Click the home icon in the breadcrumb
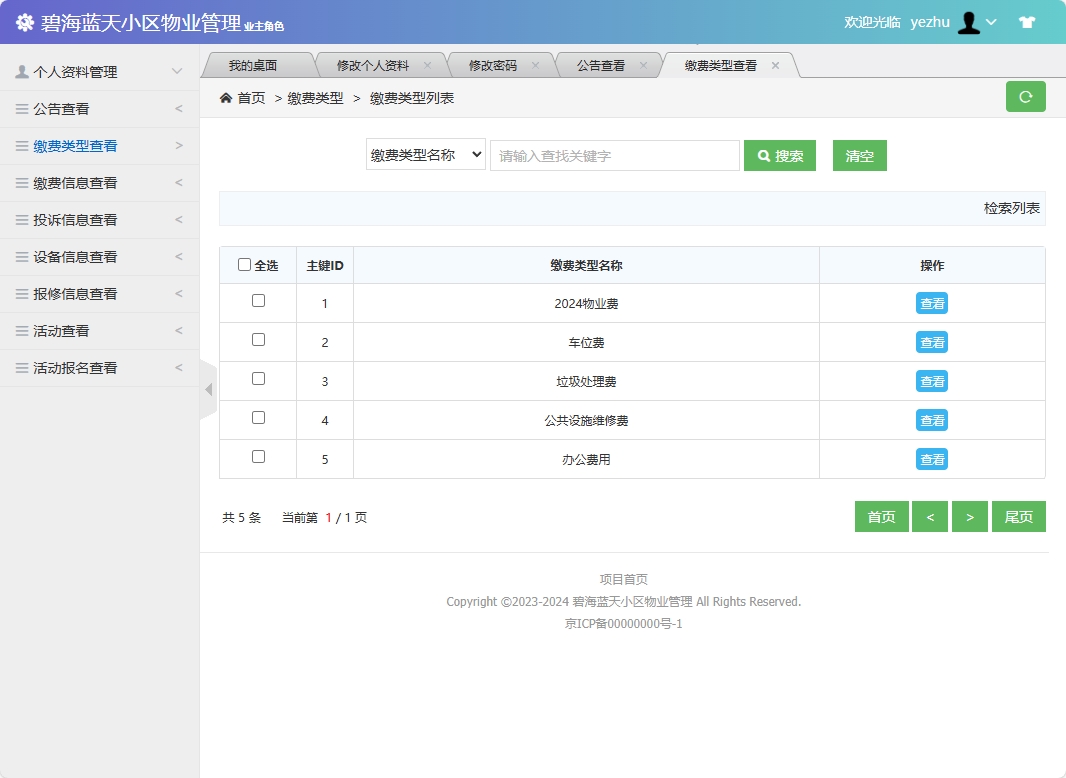This screenshot has width=1066, height=778. click(227, 98)
